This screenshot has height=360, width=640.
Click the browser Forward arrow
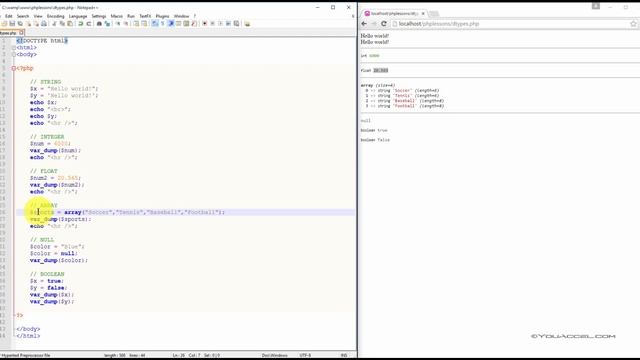374,24
